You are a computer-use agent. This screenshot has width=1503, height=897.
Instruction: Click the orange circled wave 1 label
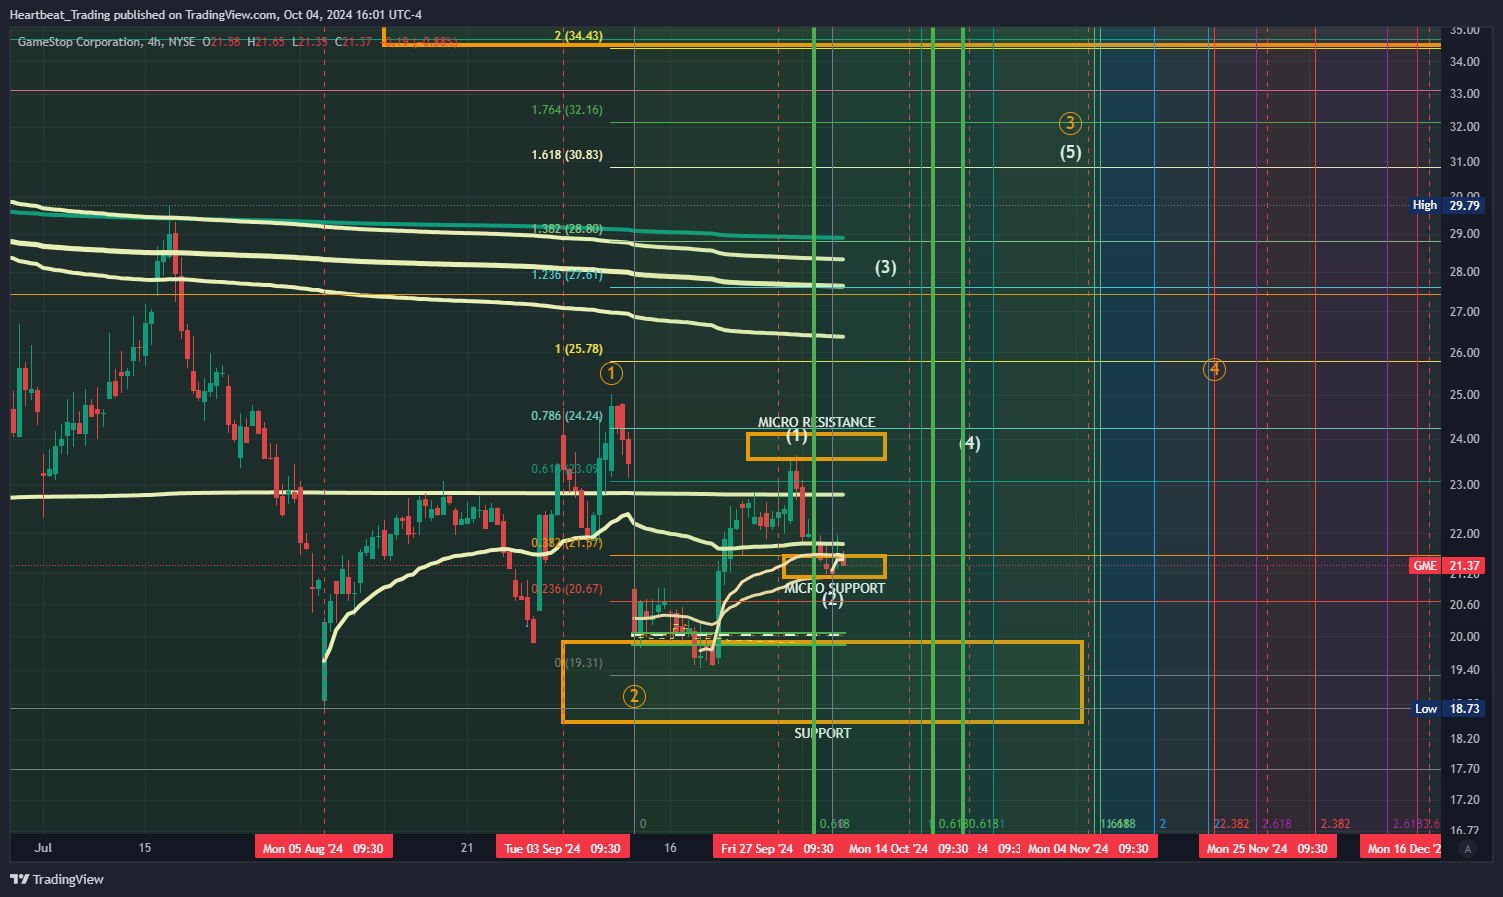(611, 373)
